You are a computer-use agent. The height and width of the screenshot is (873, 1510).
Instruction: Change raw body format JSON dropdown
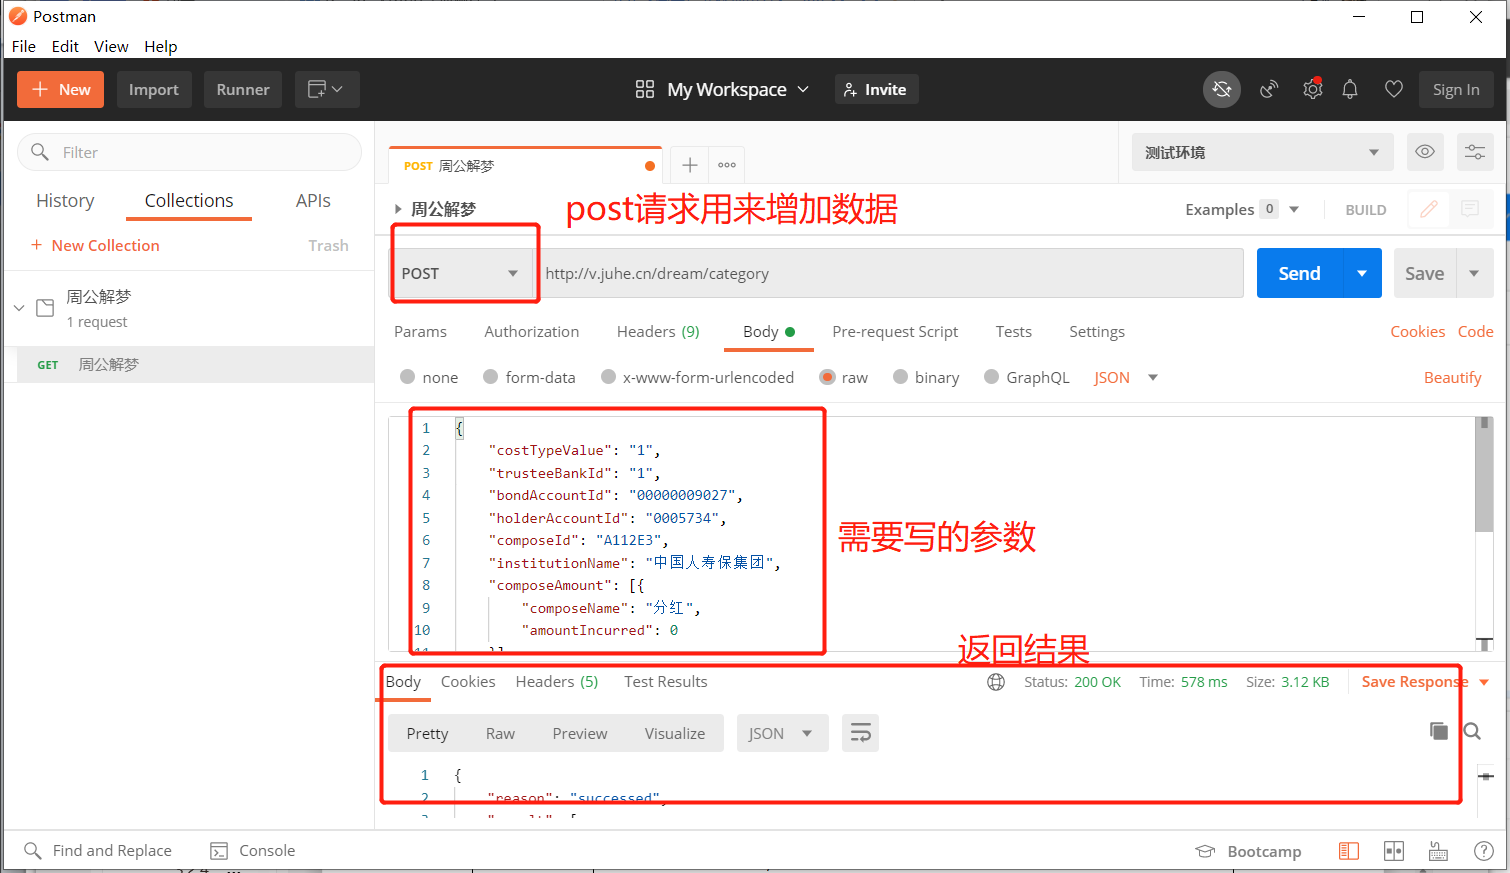click(x=1126, y=377)
